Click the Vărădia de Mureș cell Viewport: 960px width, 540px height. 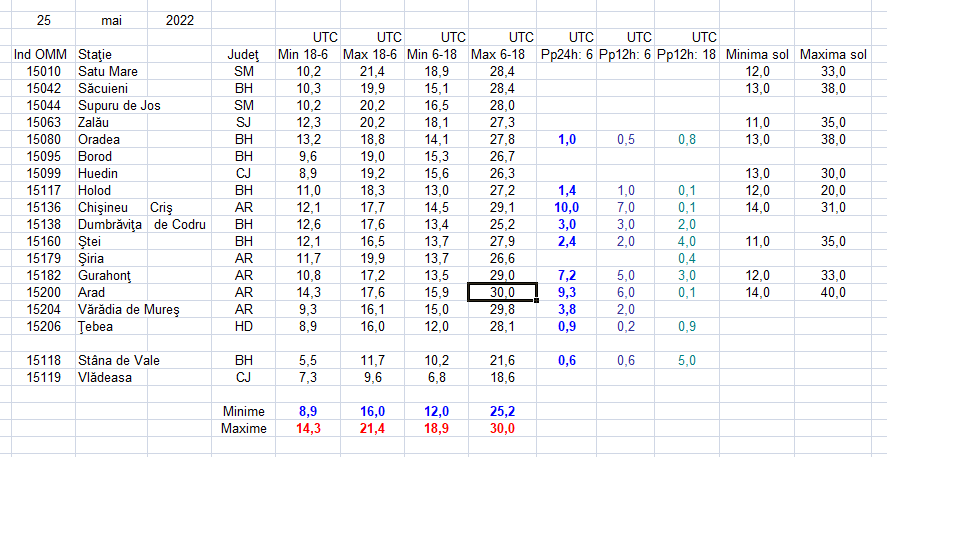click(129, 310)
